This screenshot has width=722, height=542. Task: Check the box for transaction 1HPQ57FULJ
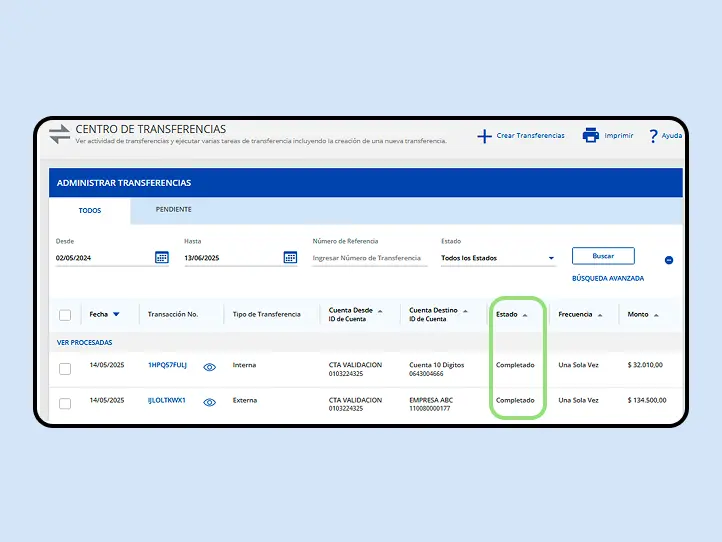[x=65, y=369]
